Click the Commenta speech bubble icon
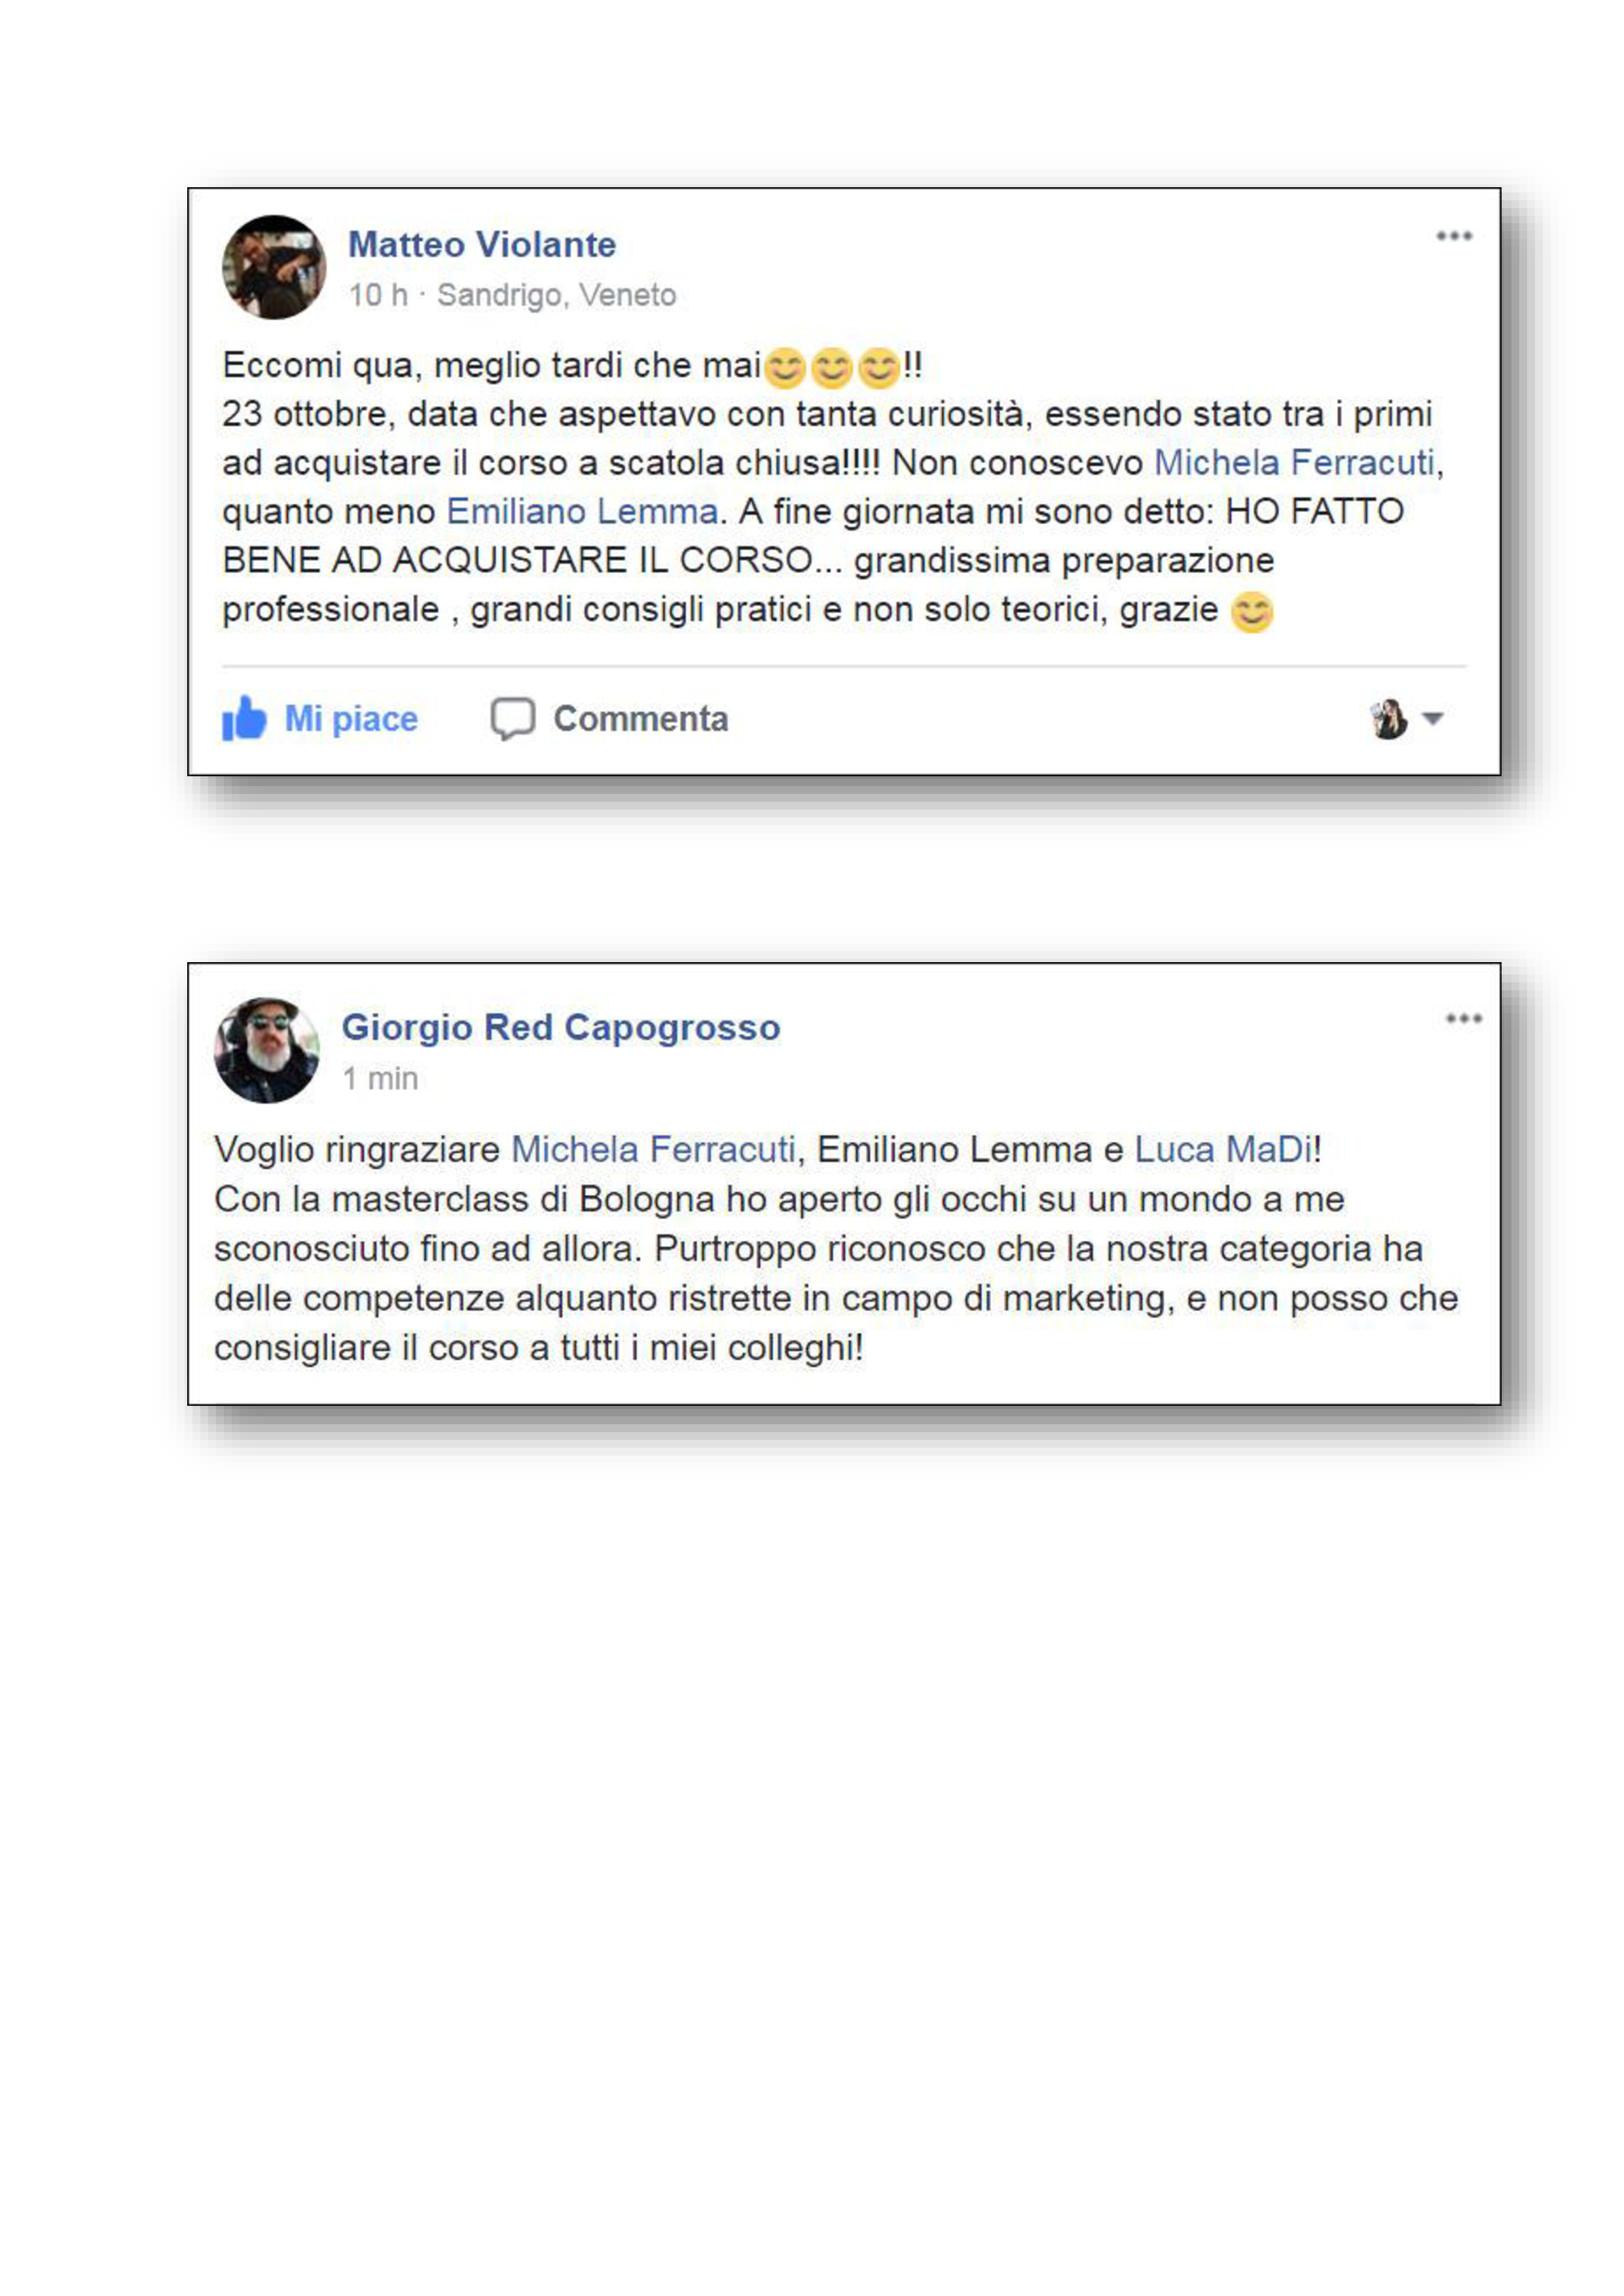 pos(512,718)
